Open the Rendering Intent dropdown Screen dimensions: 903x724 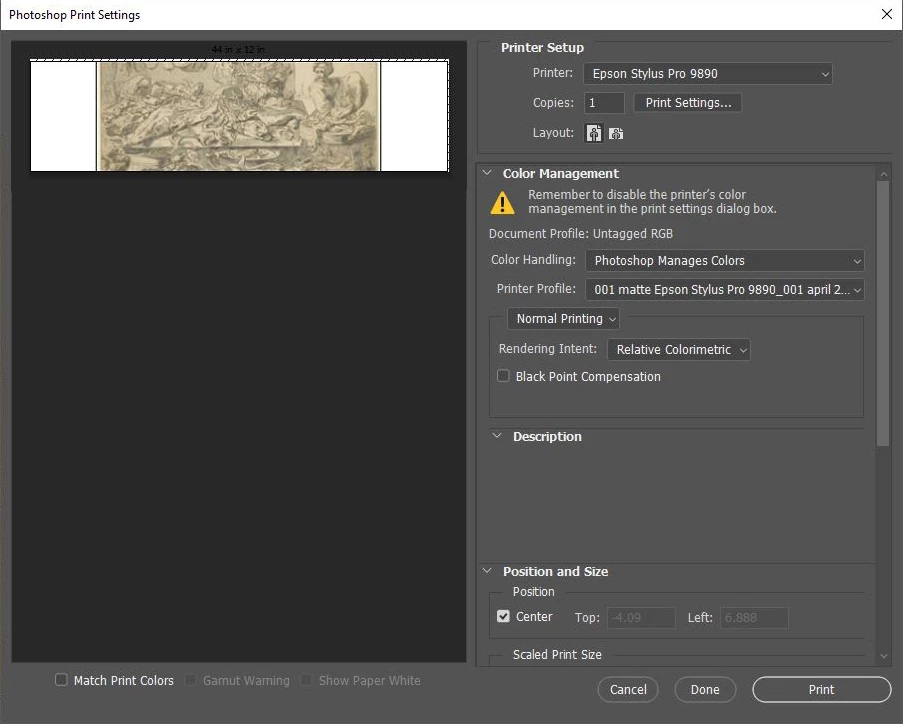coord(678,350)
